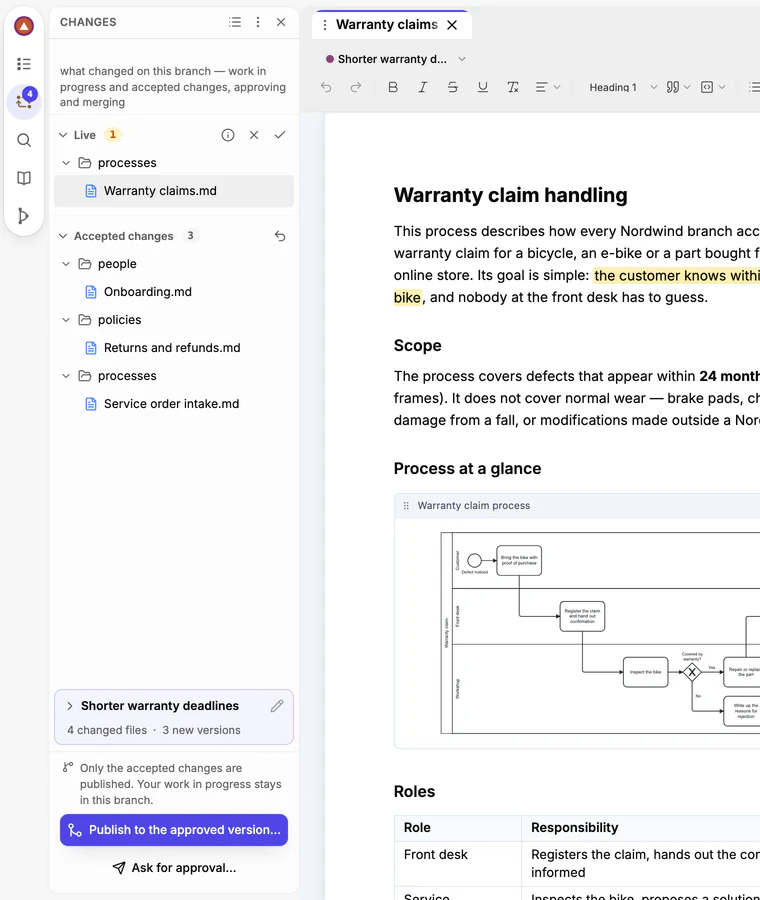Expand the Shorter warranty deadlines card
The height and width of the screenshot is (900, 760).
coord(69,706)
